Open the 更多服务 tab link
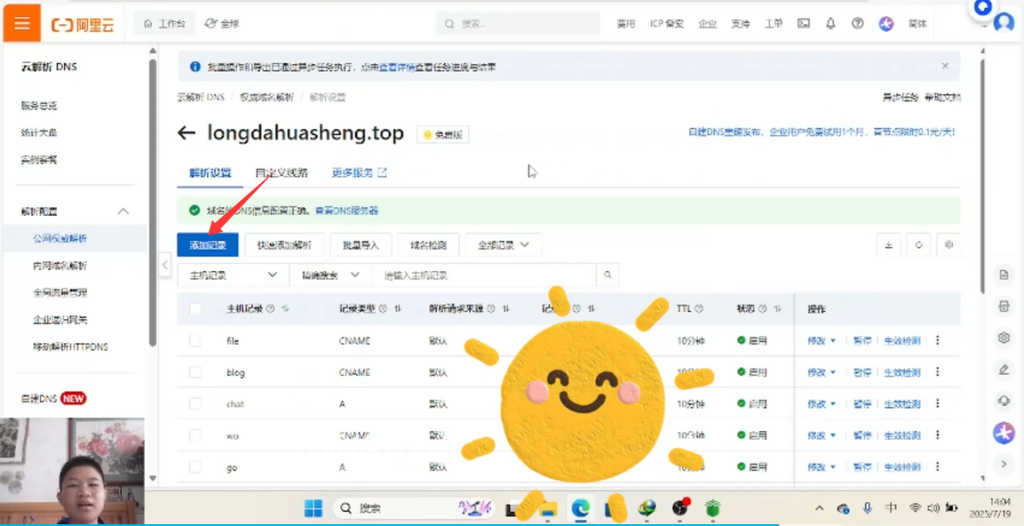The width and height of the screenshot is (1024, 526). click(x=359, y=173)
